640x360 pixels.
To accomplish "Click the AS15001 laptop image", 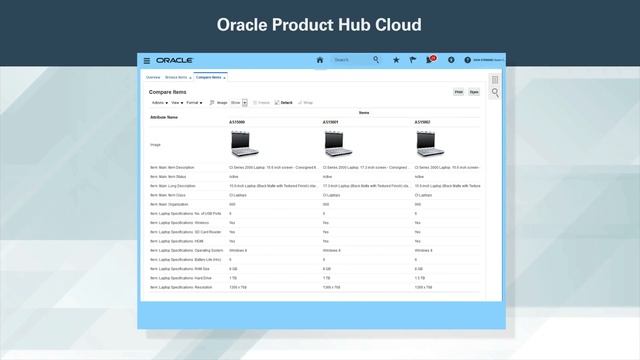I will (x=338, y=144).
